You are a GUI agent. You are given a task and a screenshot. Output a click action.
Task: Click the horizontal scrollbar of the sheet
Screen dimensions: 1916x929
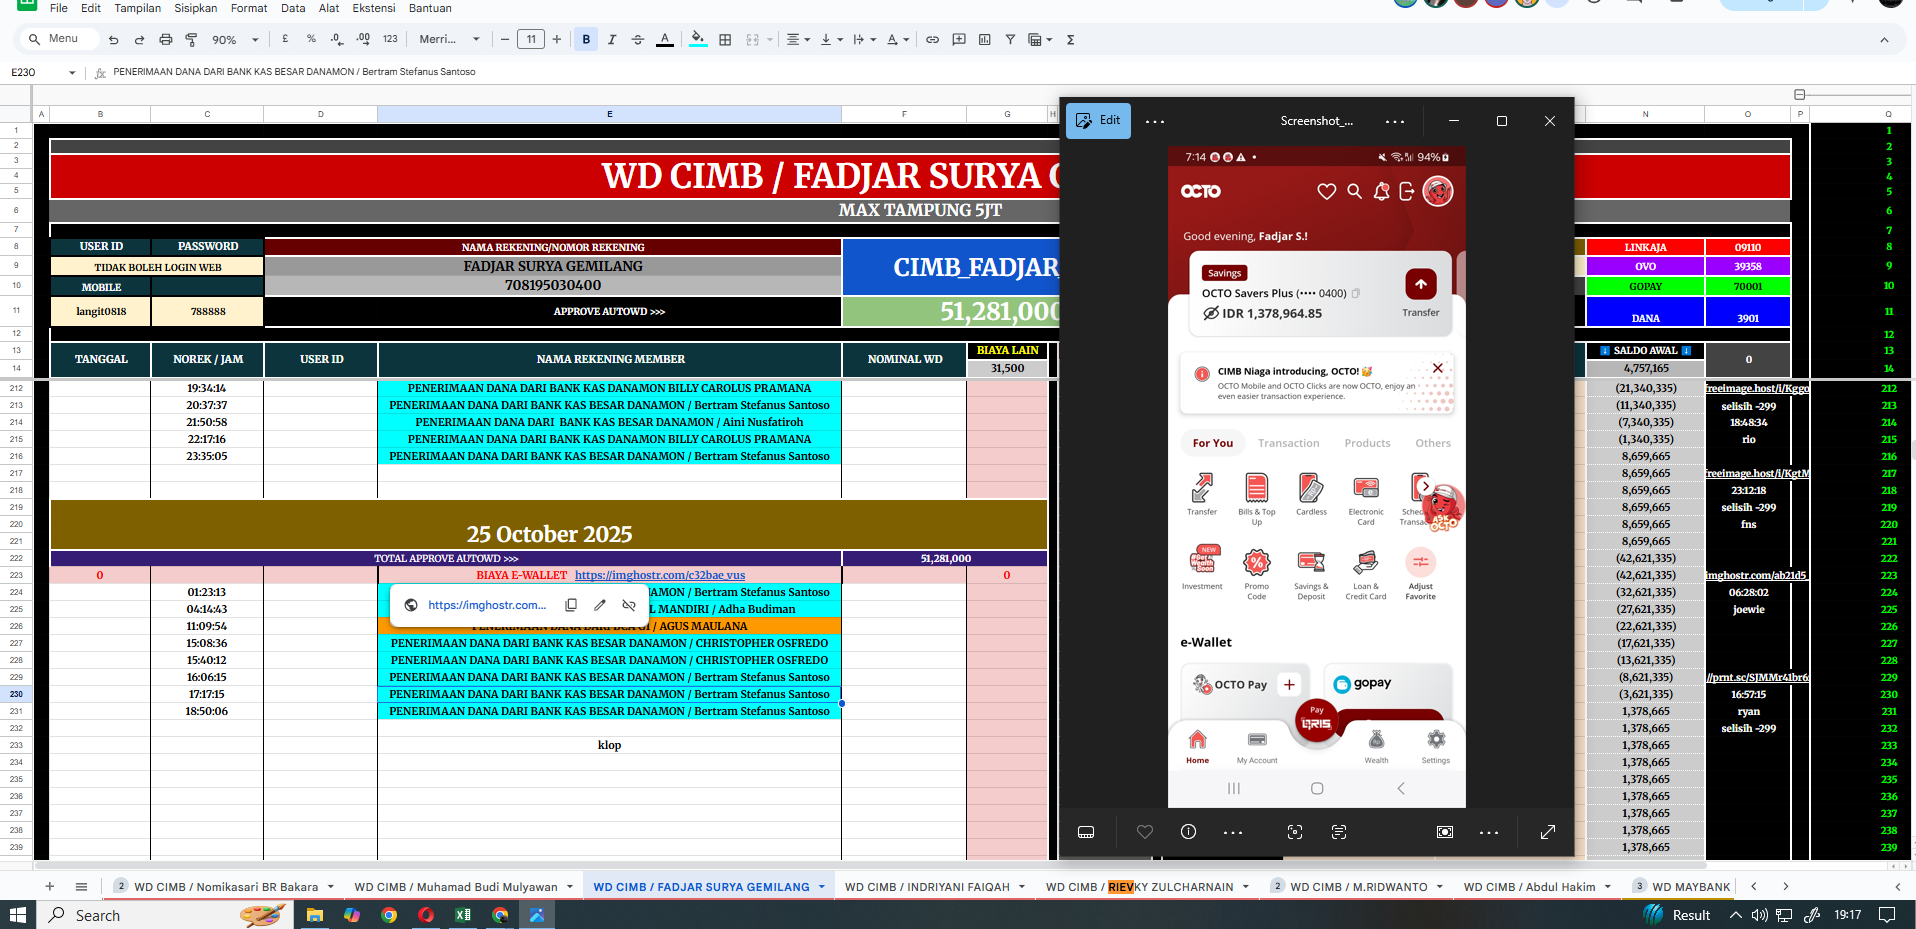960,866
